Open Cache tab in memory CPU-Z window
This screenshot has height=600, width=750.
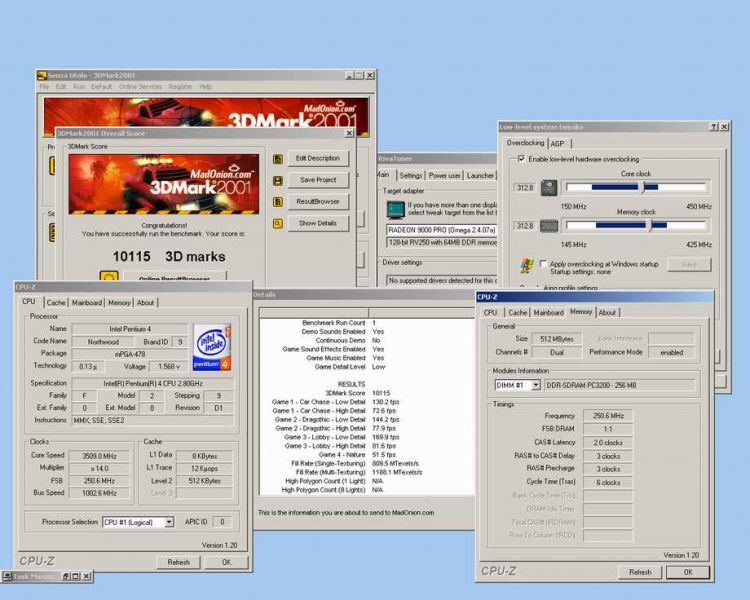click(x=518, y=312)
